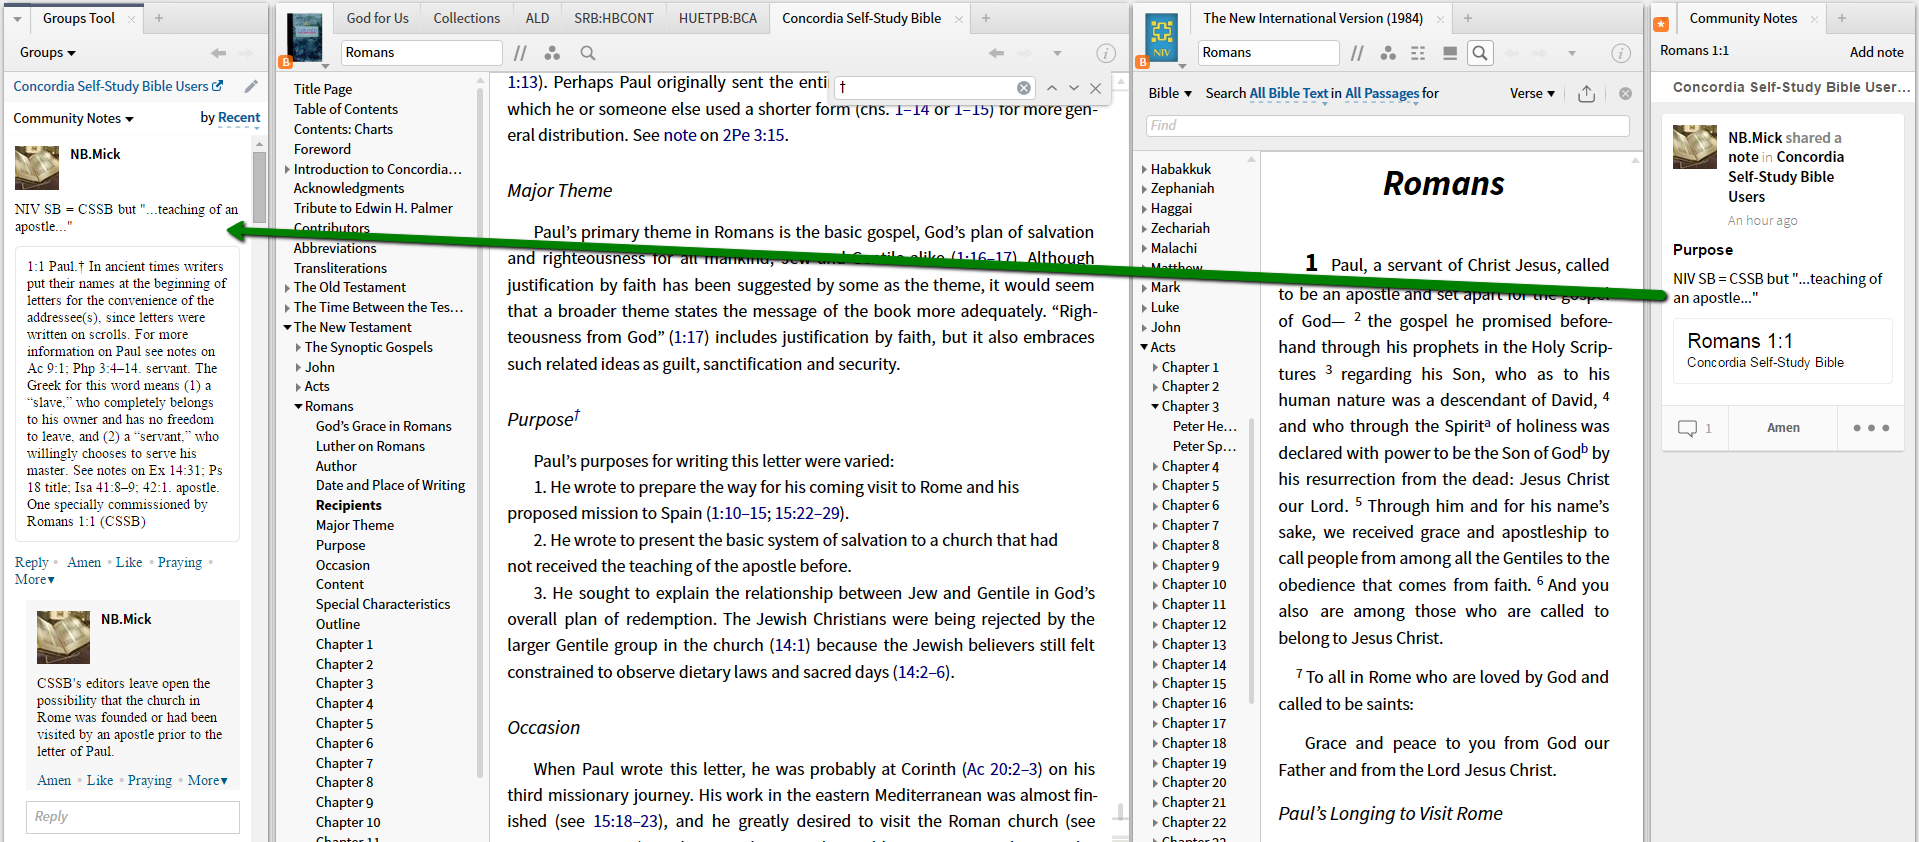
Task: Click the orange Community Notes star icon
Action: pos(1661,24)
